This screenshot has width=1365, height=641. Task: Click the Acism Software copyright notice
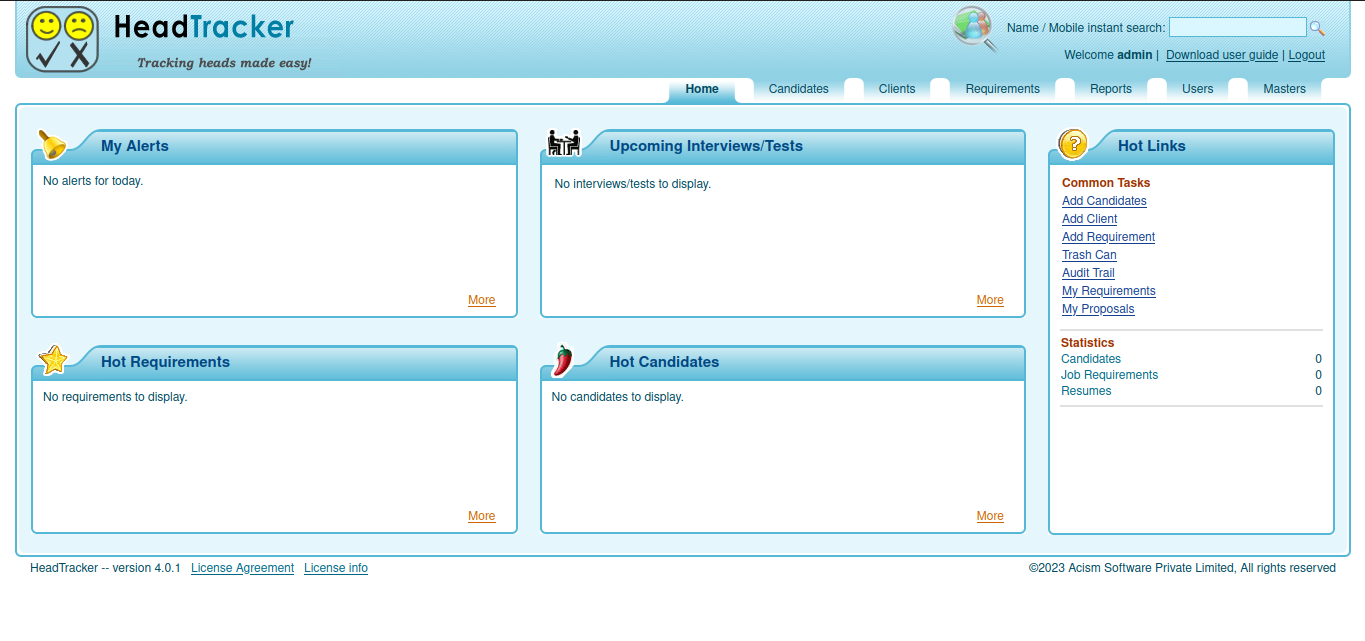click(x=1182, y=568)
